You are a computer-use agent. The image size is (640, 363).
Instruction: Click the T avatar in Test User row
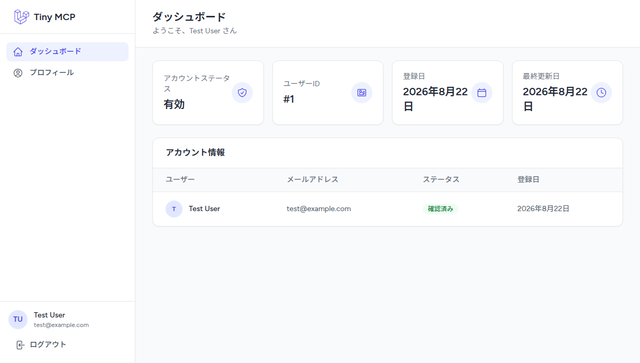click(x=174, y=209)
